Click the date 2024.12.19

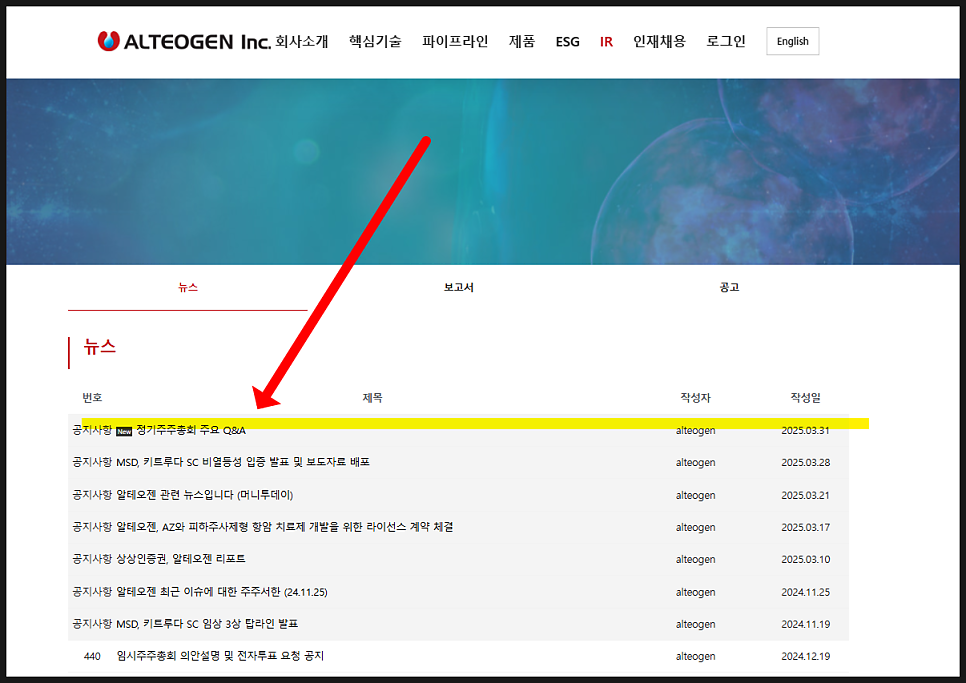(x=806, y=657)
